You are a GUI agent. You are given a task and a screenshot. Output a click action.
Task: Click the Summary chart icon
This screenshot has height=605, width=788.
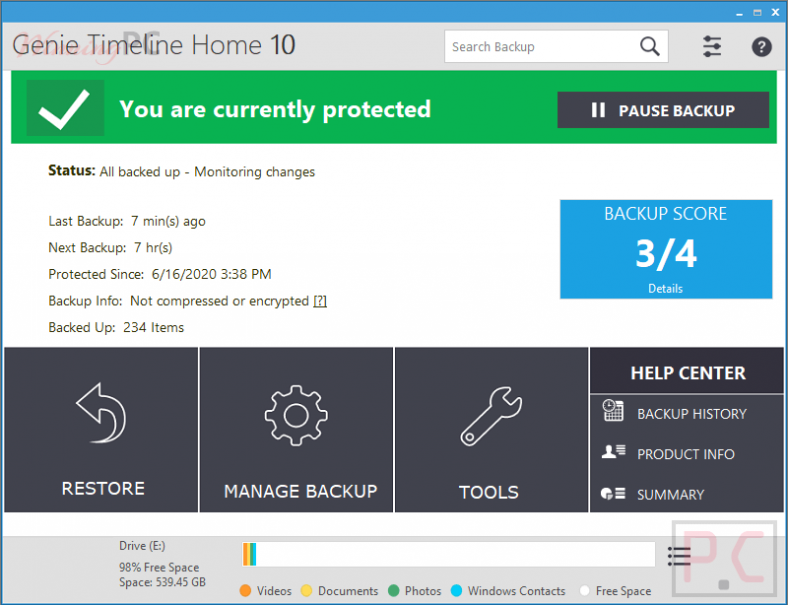pos(613,493)
